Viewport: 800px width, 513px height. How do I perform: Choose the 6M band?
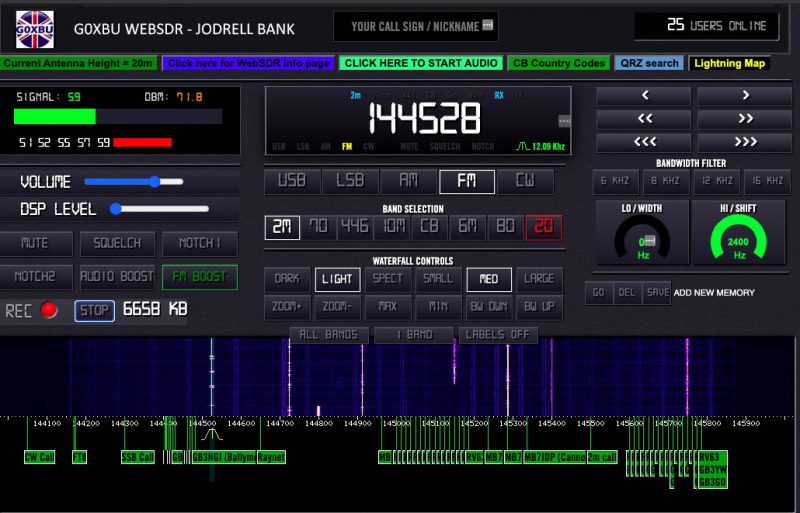468,227
